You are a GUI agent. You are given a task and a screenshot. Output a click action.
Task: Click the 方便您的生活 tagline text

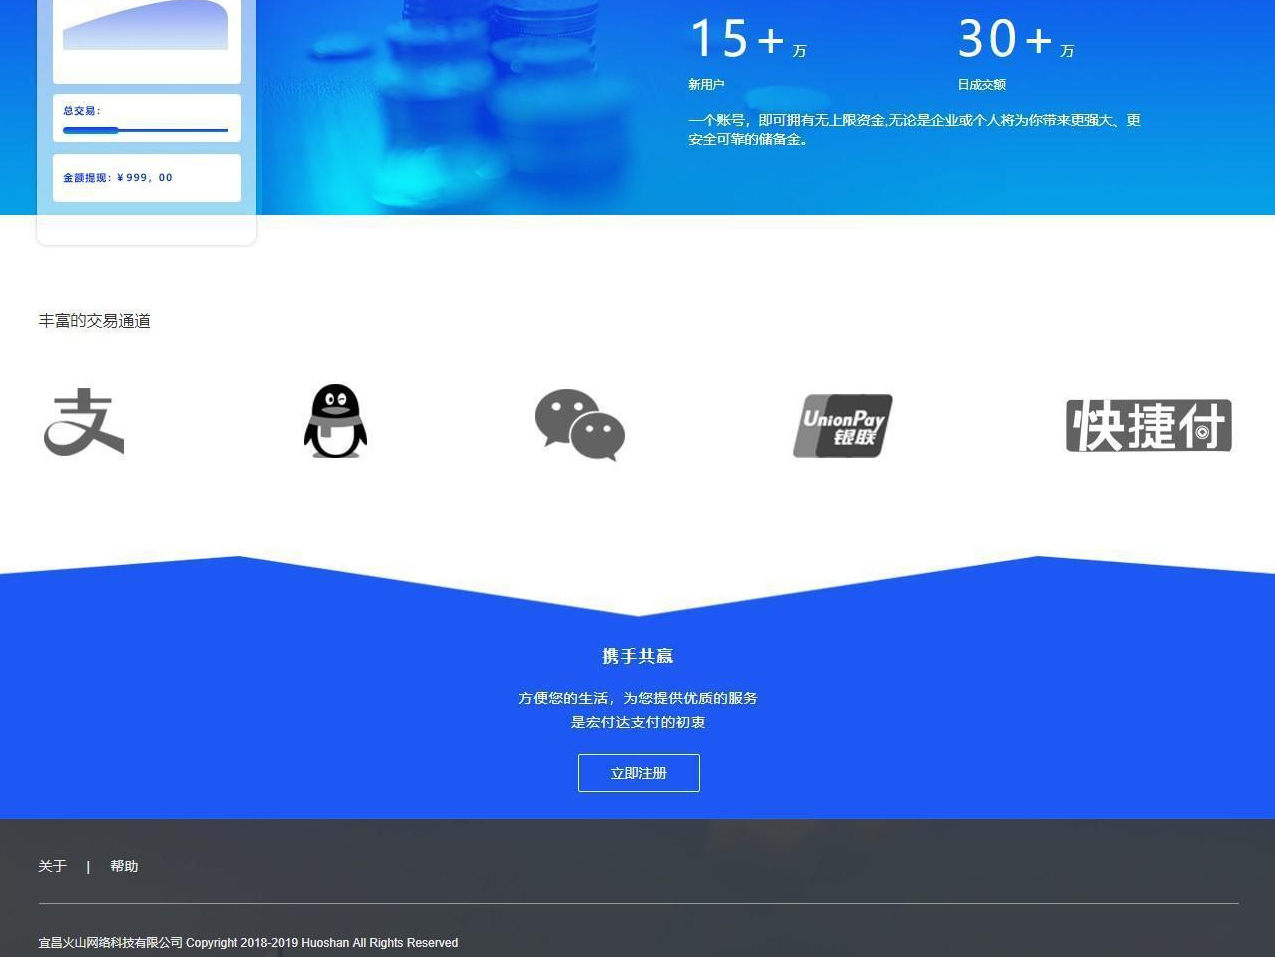pyautogui.click(x=638, y=698)
